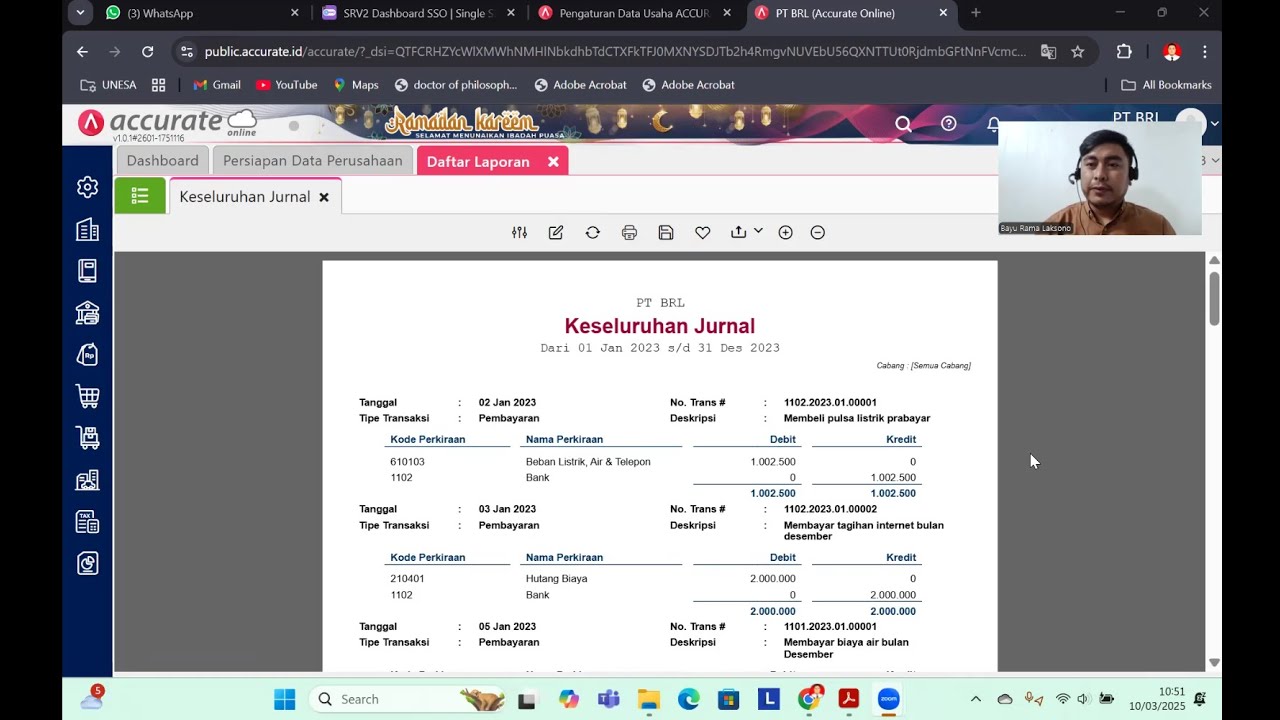Switch to Persiapan Data Perusahaan tab

point(313,161)
